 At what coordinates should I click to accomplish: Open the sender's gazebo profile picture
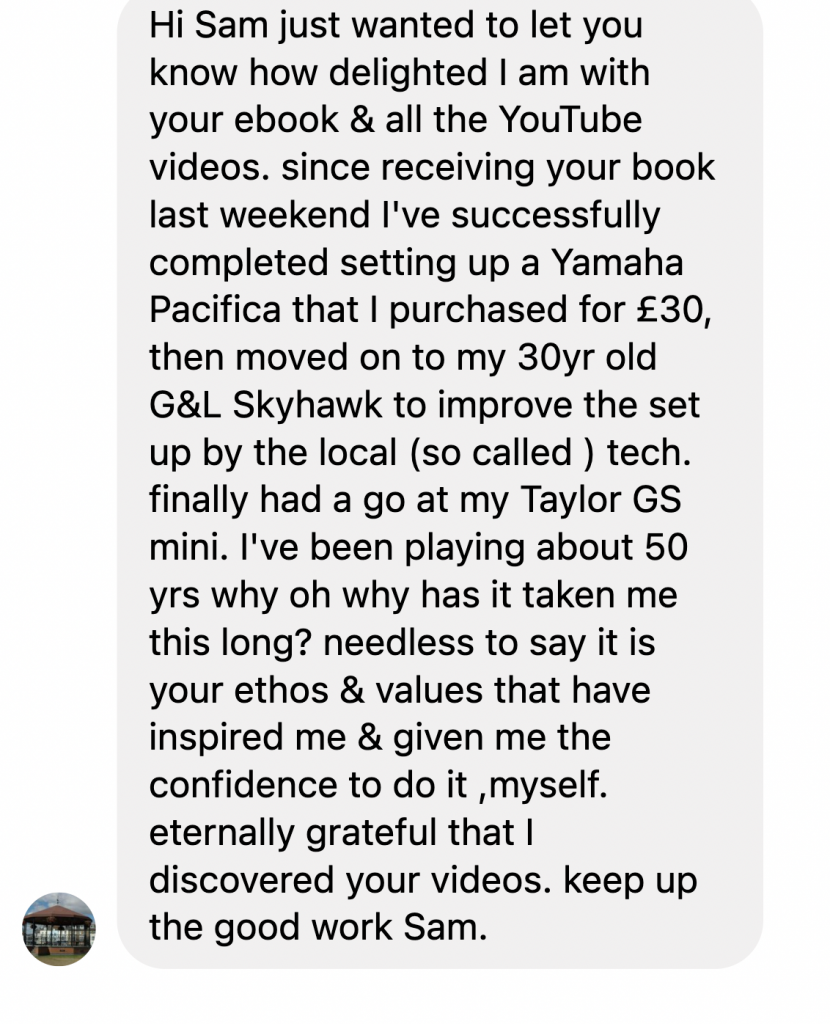[59, 929]
